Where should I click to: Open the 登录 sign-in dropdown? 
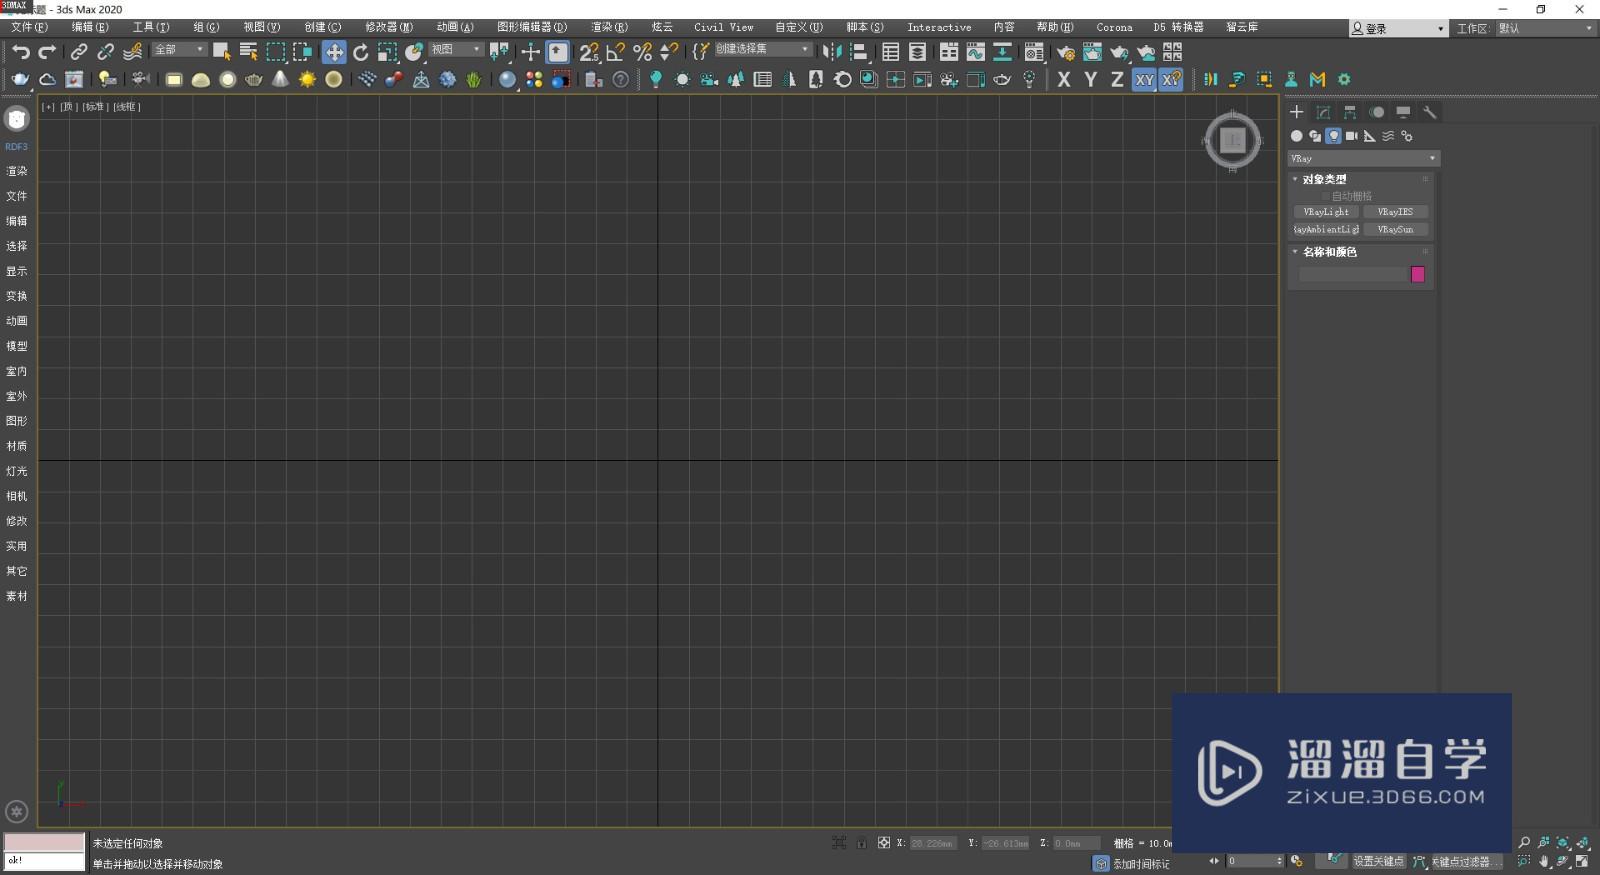[1397, 28]
